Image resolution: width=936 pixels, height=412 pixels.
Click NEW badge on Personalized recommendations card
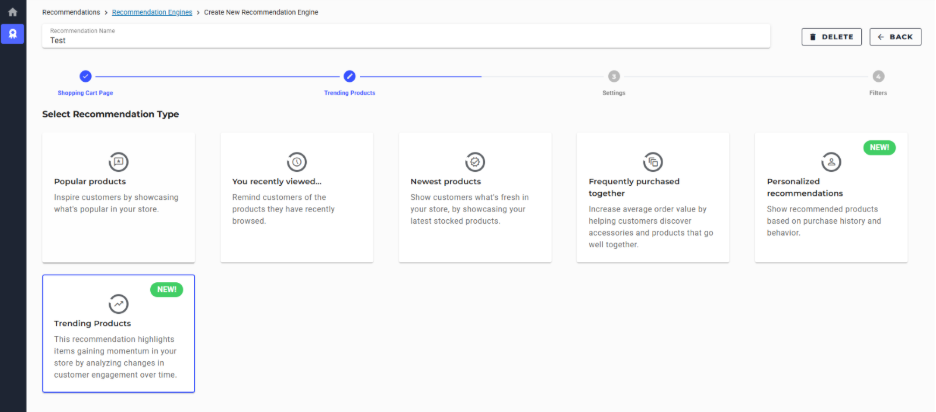click(x=879, y=147)
